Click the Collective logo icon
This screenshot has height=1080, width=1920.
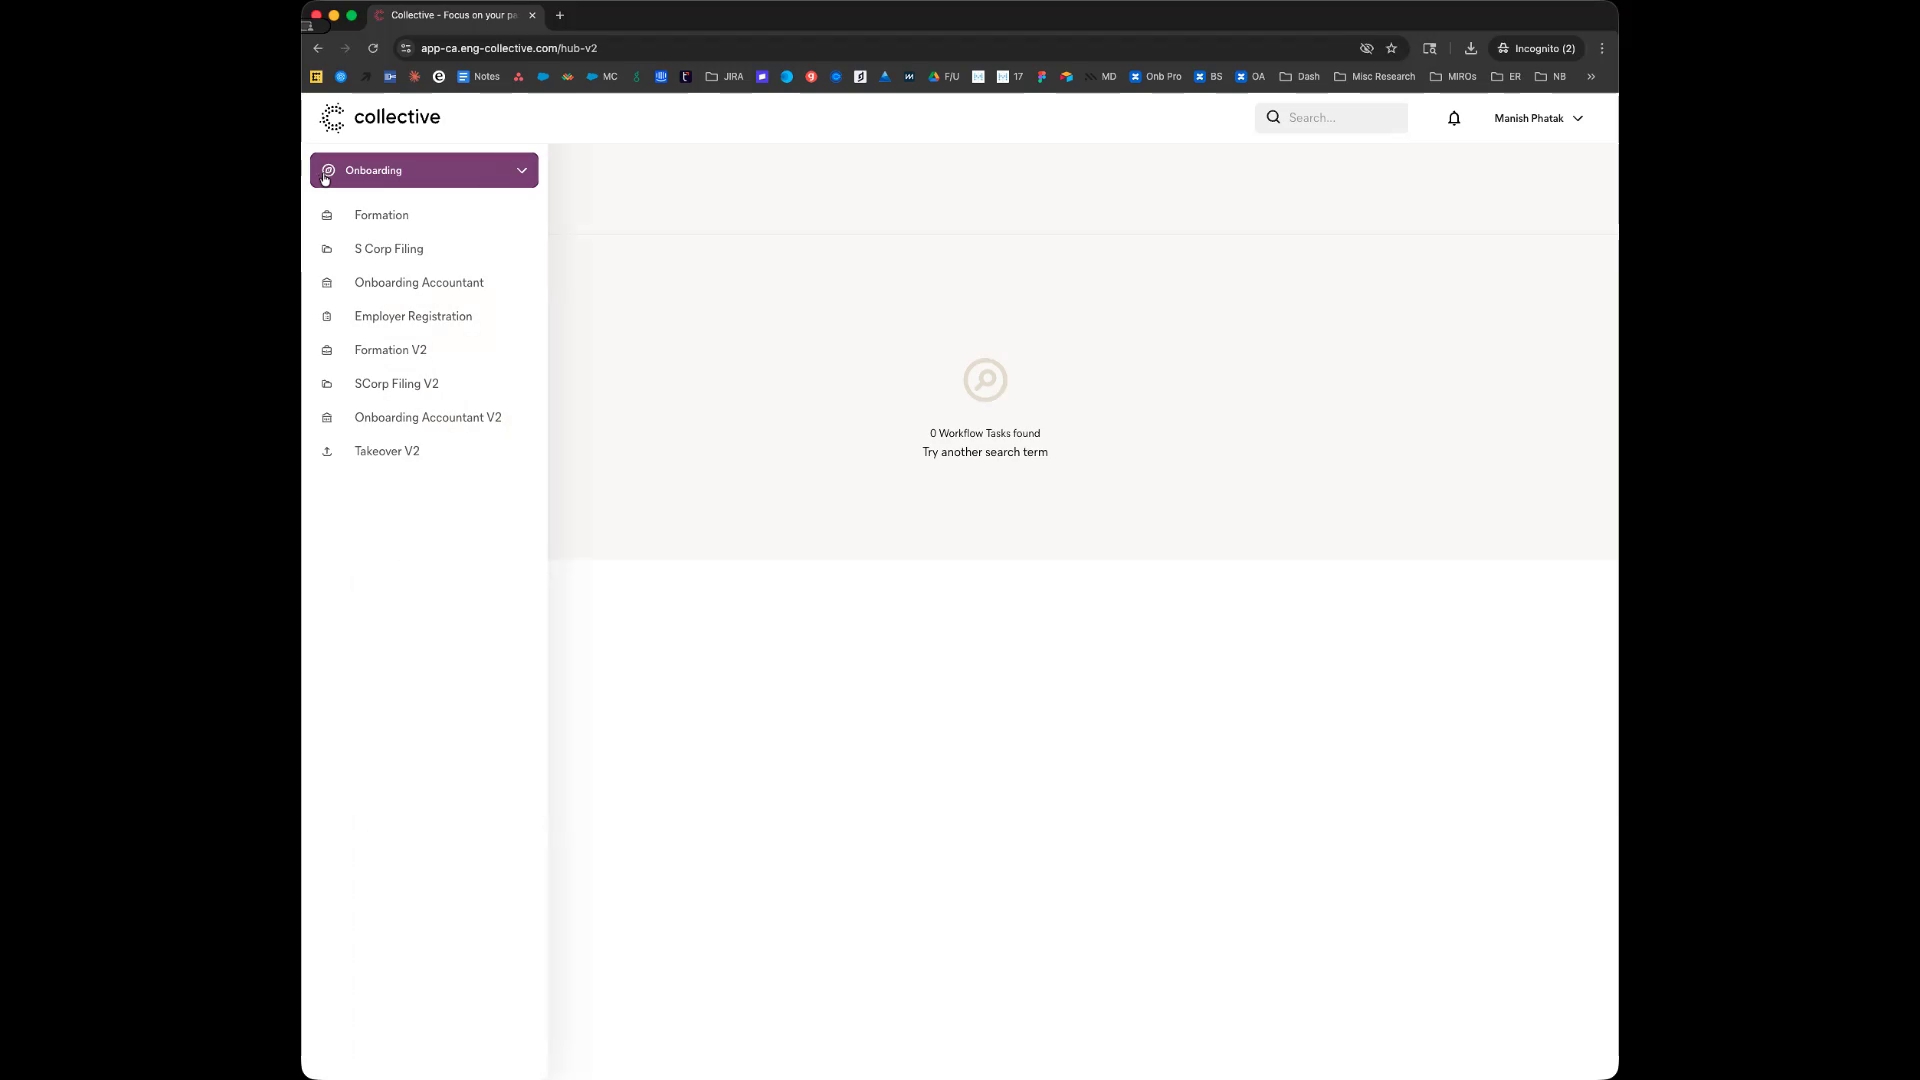click(x=332, y=118)
